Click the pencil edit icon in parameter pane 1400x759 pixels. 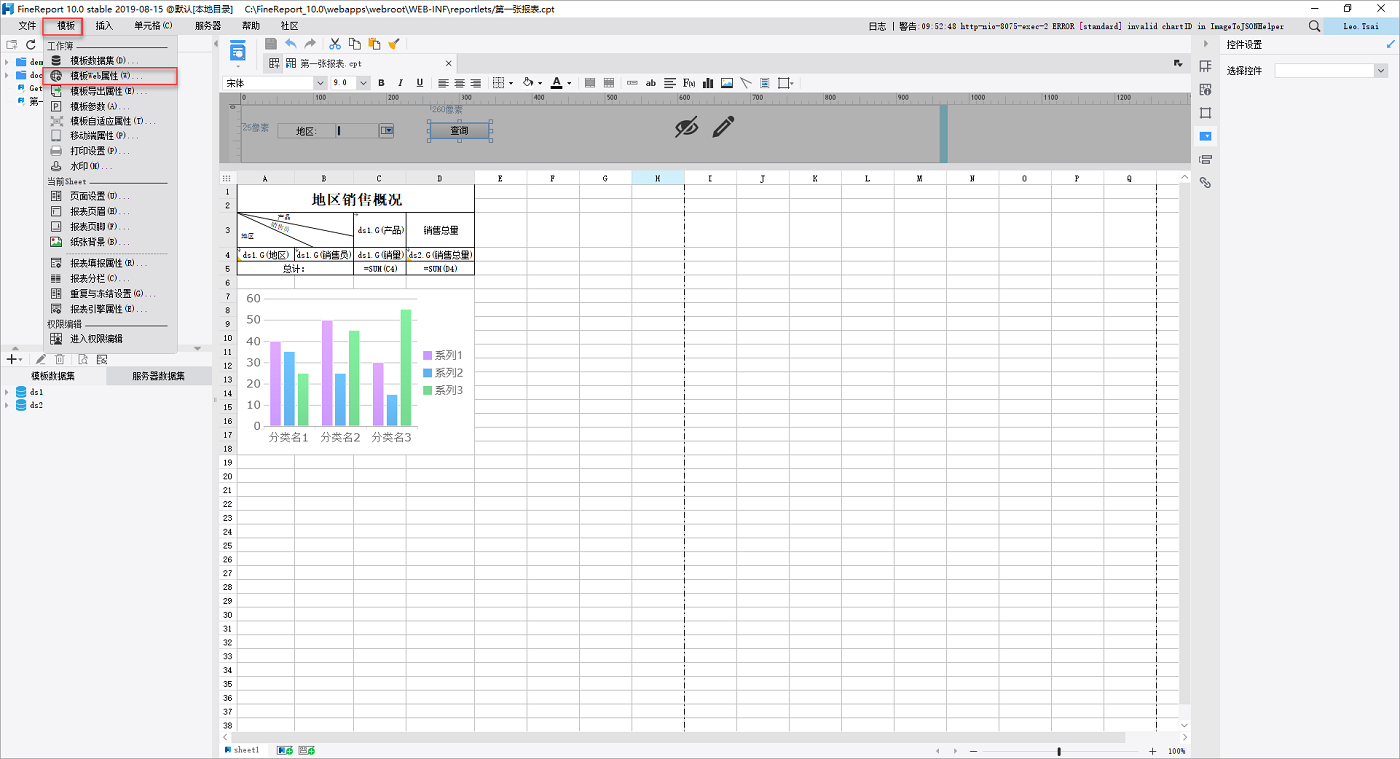coord(723,127)
